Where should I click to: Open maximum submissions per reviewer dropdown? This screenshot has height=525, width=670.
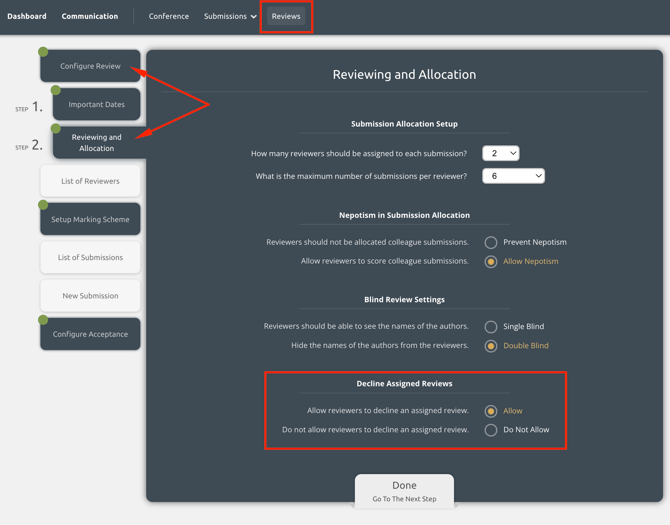pyautogui.click(x=513, y=176)
